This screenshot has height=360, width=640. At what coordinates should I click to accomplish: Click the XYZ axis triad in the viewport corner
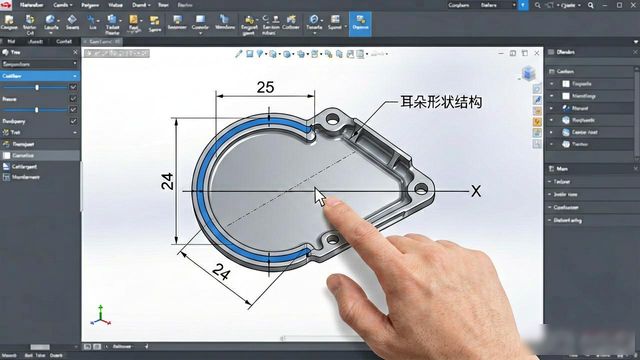pos(100,316)
